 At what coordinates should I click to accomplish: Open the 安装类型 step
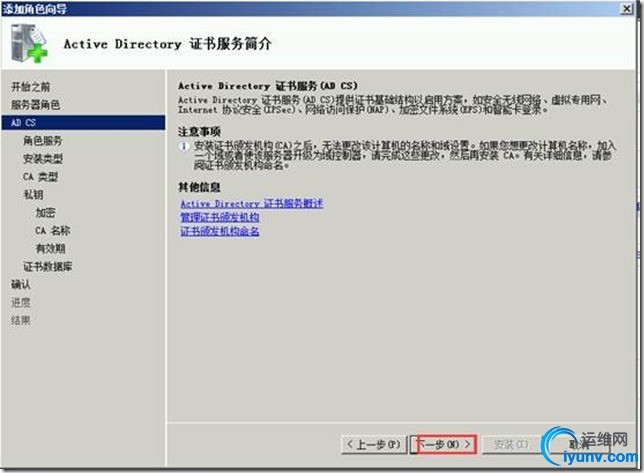click(43, 159)
